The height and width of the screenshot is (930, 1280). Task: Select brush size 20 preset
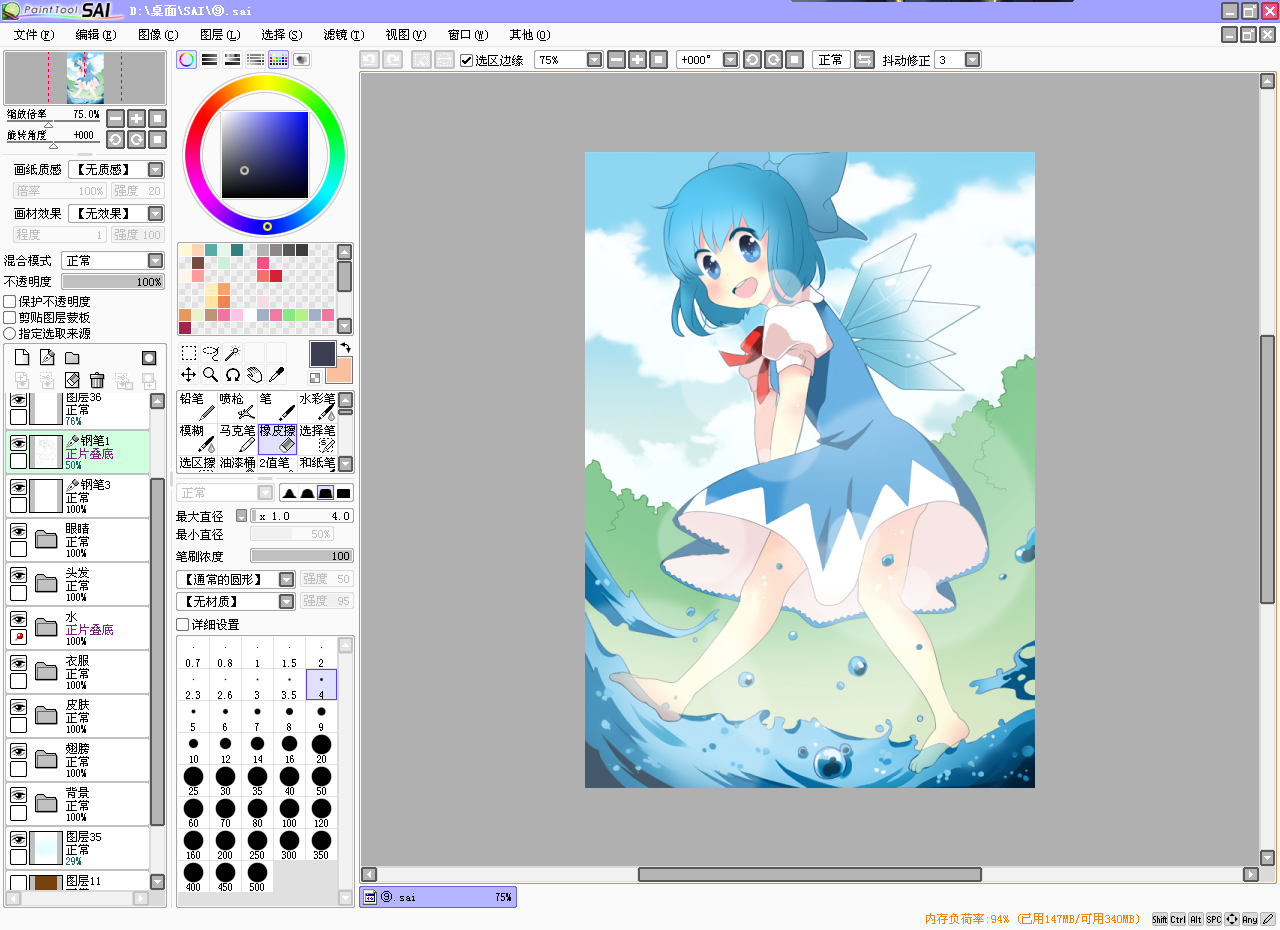click(x=321, y=749)
